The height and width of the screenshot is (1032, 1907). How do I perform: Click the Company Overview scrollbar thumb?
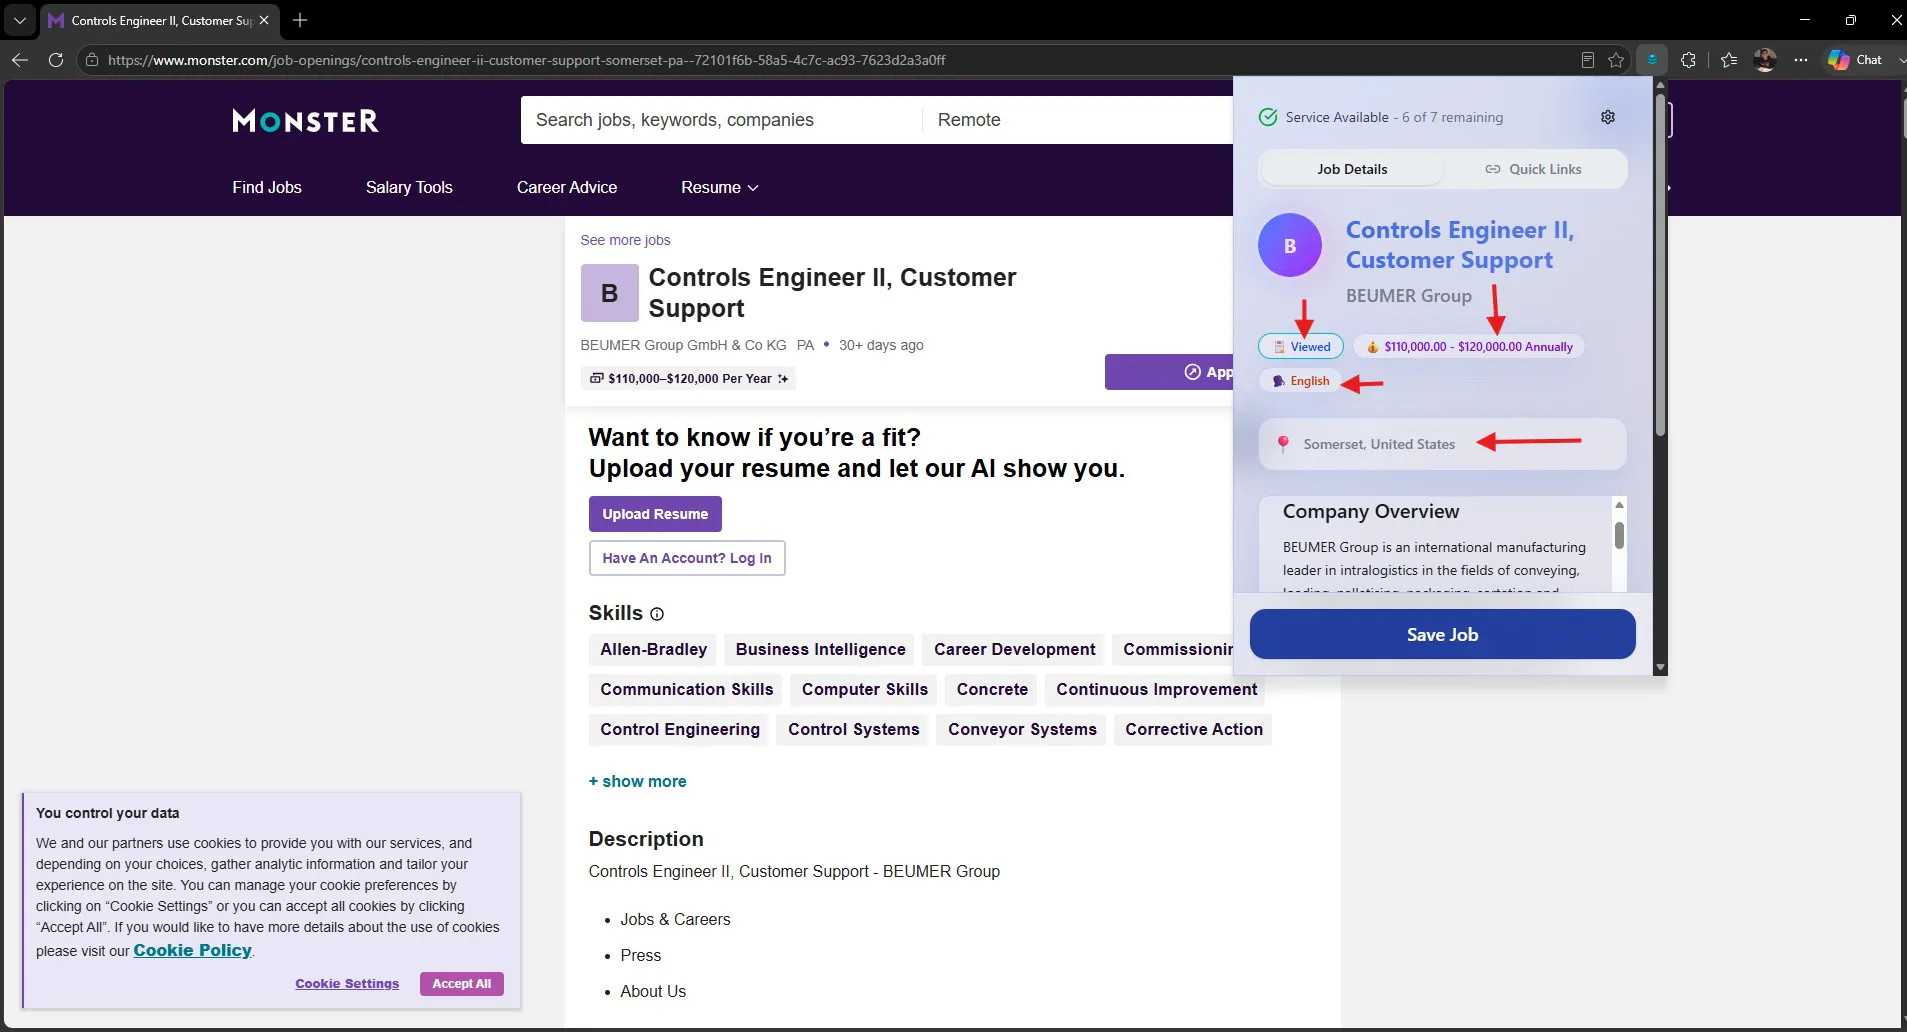point(1619,535)
